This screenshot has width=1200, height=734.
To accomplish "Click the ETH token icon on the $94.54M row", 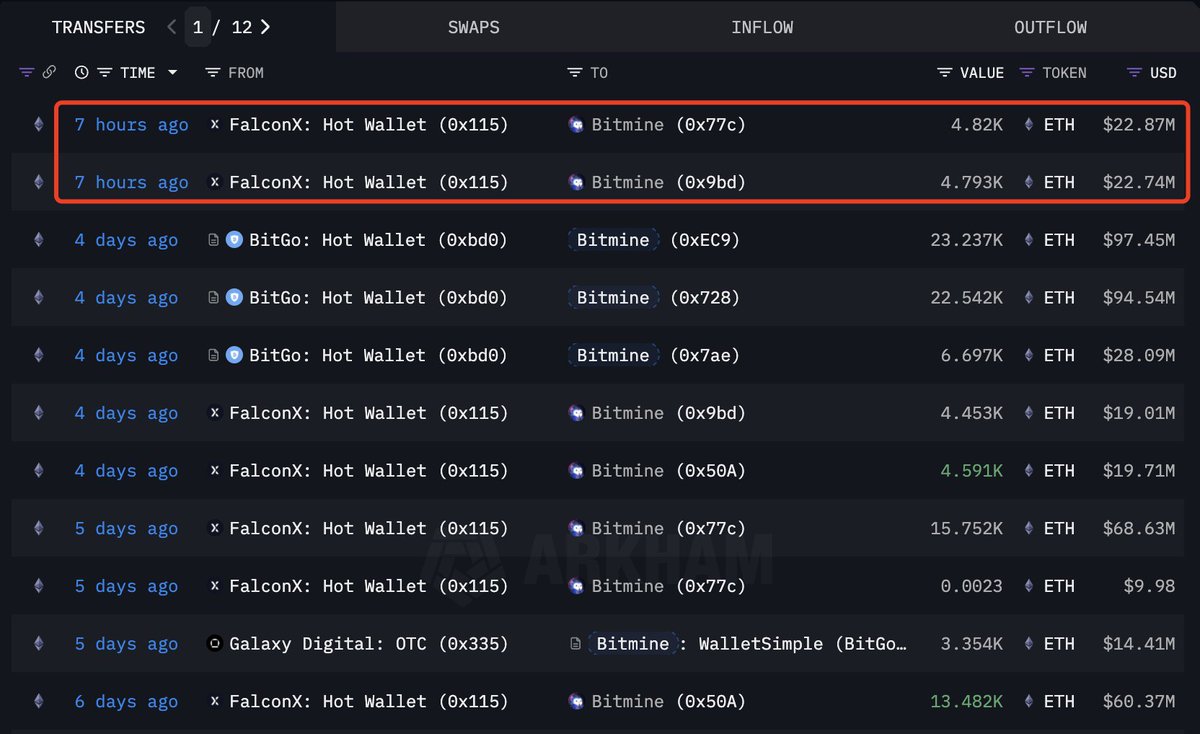I will (x=1029, y=298).
